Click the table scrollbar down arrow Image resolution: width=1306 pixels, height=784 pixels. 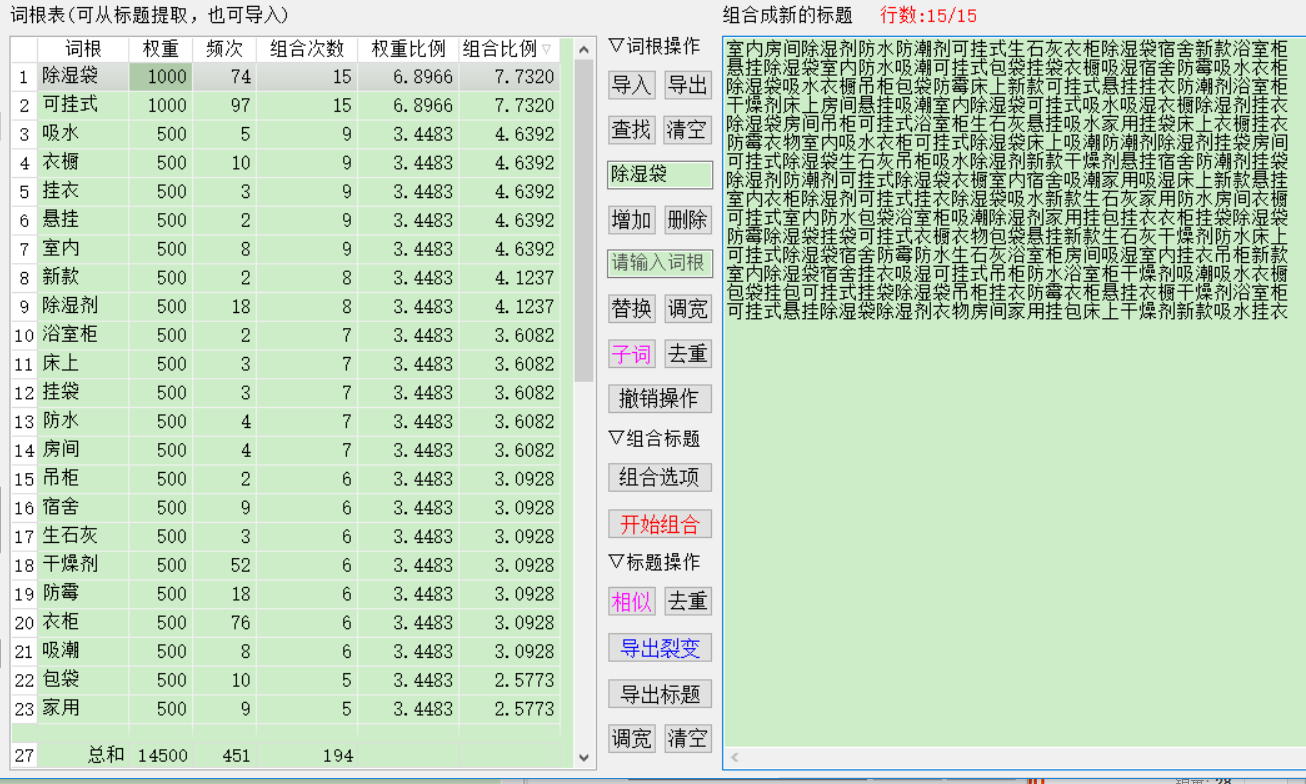584,757
